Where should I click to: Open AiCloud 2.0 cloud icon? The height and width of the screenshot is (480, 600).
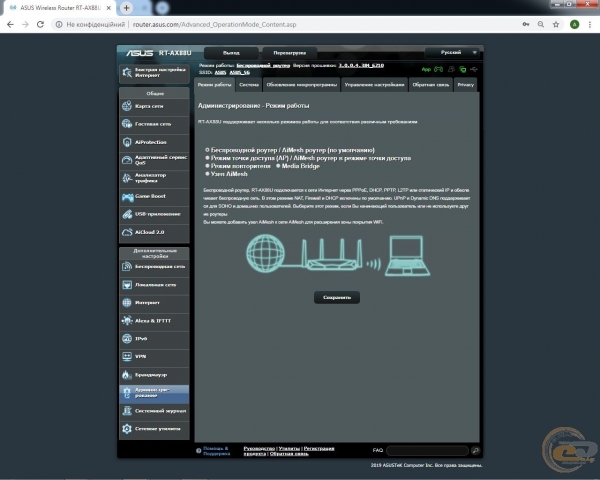[x=127, y=232]
